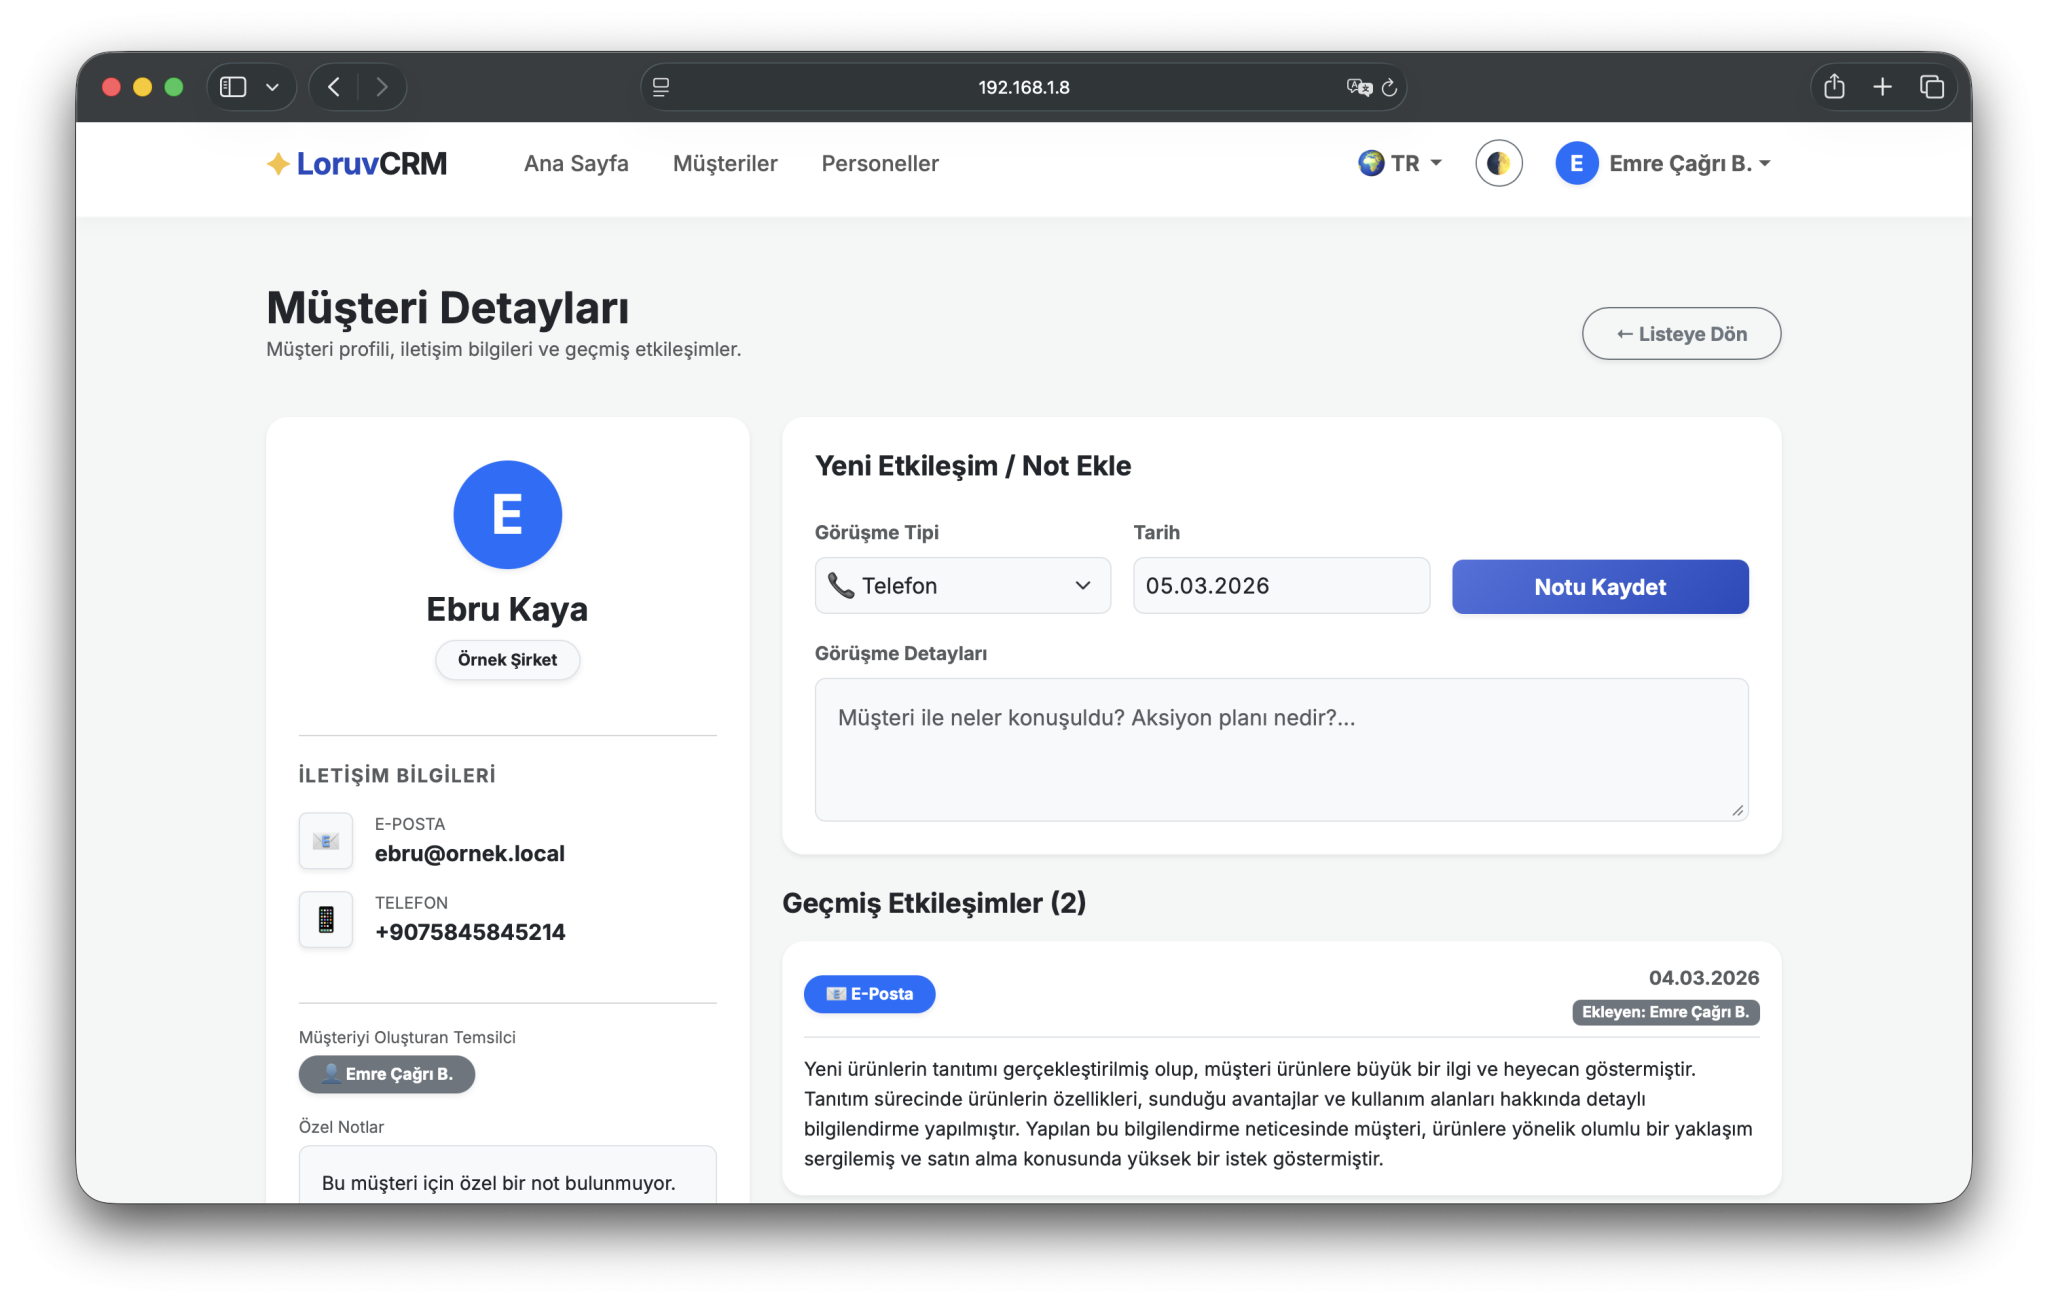Viewport: 2048px width, 1304px height.
Task: Open the Görüşme Tipi Telefon dropdown
Action: tap(962, 586)
